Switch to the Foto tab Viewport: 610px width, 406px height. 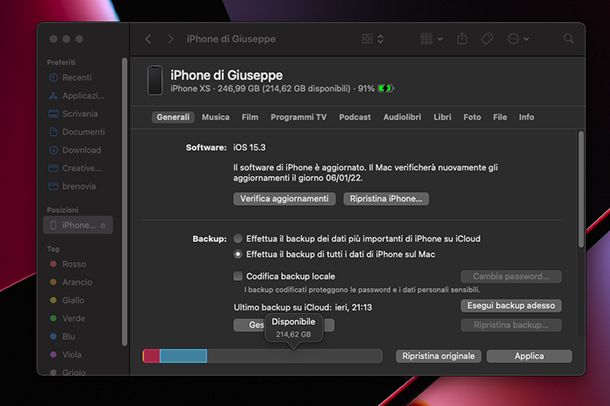[x=472, y=117]
